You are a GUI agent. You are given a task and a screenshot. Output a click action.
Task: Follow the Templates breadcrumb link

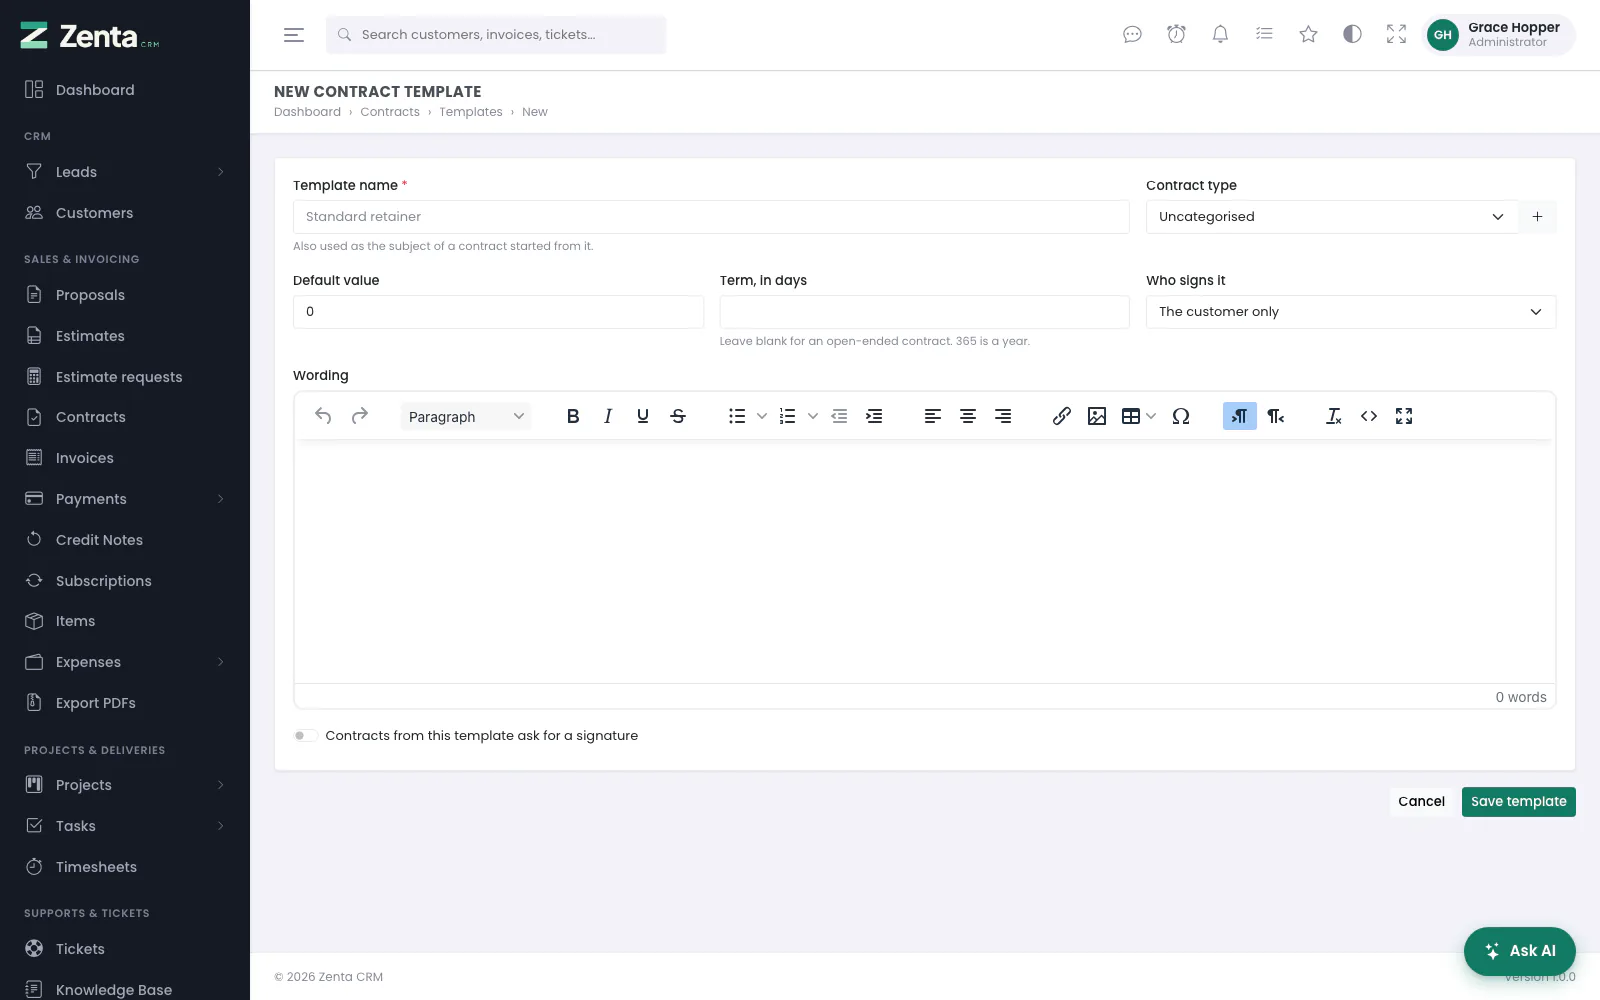[x=471, y=112]
